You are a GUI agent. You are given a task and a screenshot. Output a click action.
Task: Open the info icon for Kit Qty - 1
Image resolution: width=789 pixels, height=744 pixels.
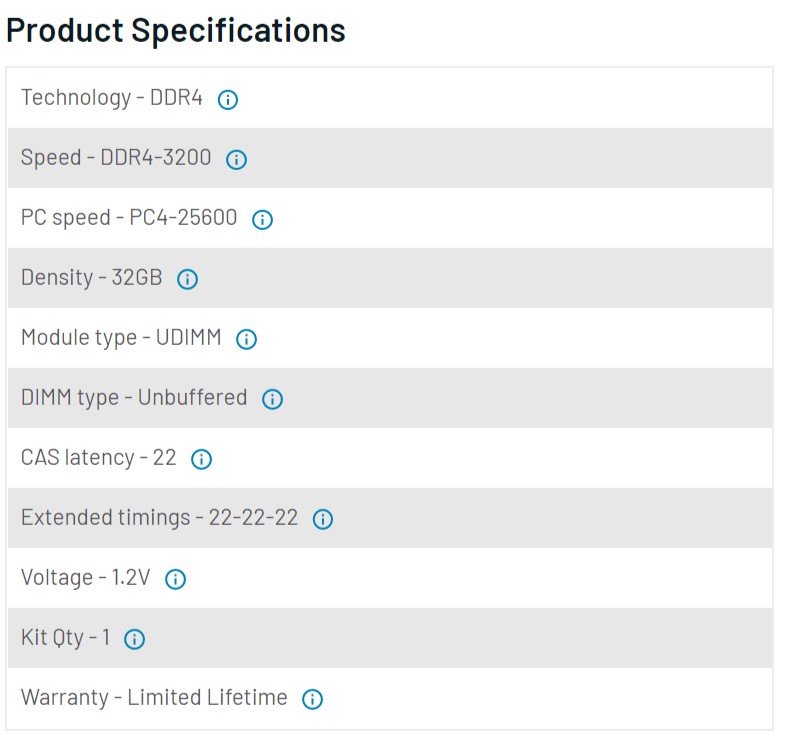(134, 639)
